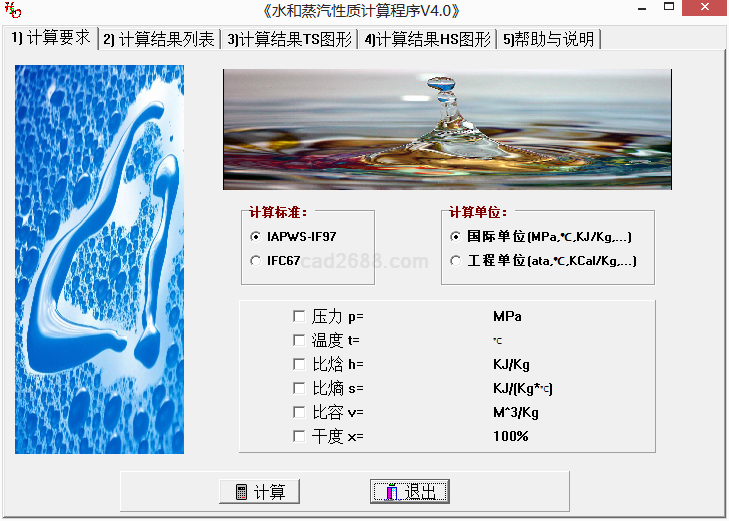Open the 2) 计算结果列表 tab
This screenshot has width=729, height=521.
click(x=159, y=40)
